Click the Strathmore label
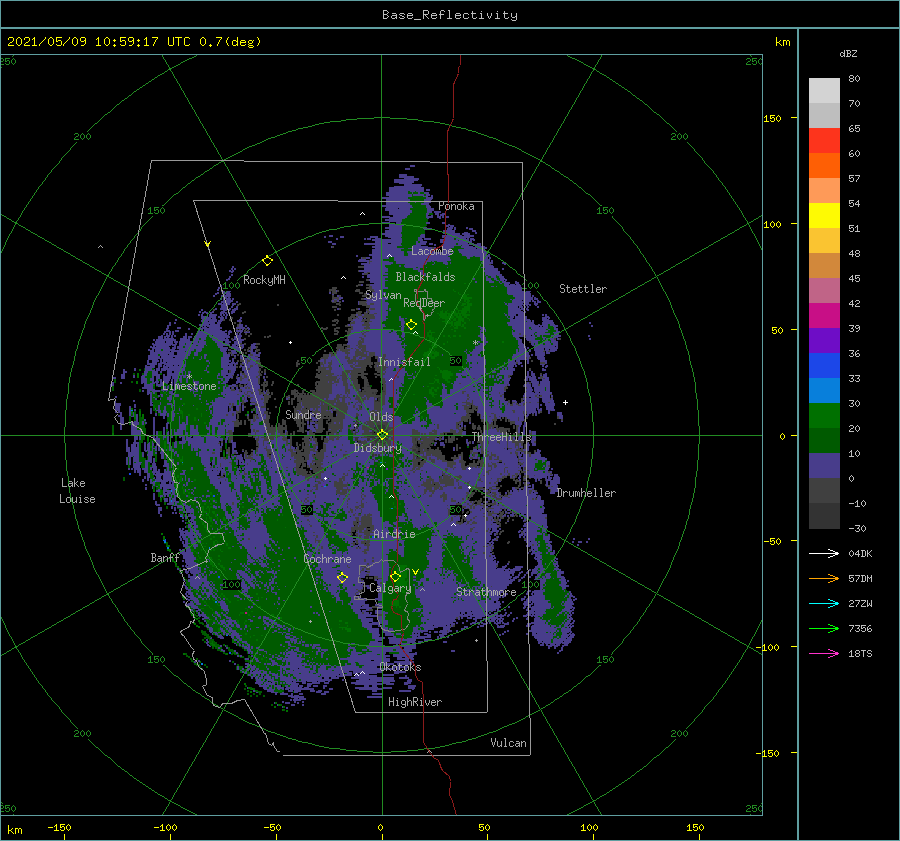 486,592
